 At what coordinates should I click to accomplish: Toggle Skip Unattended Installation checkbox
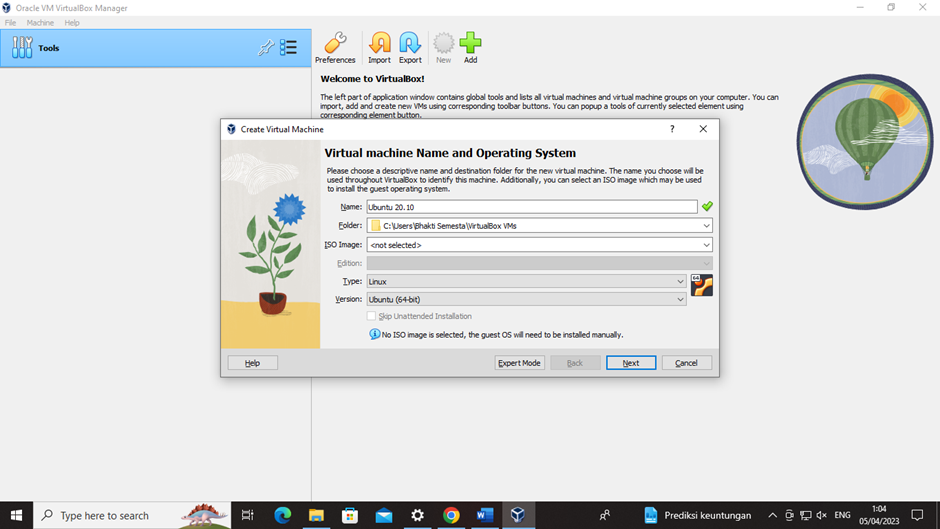pyautogui.click(x=371, y=316)
